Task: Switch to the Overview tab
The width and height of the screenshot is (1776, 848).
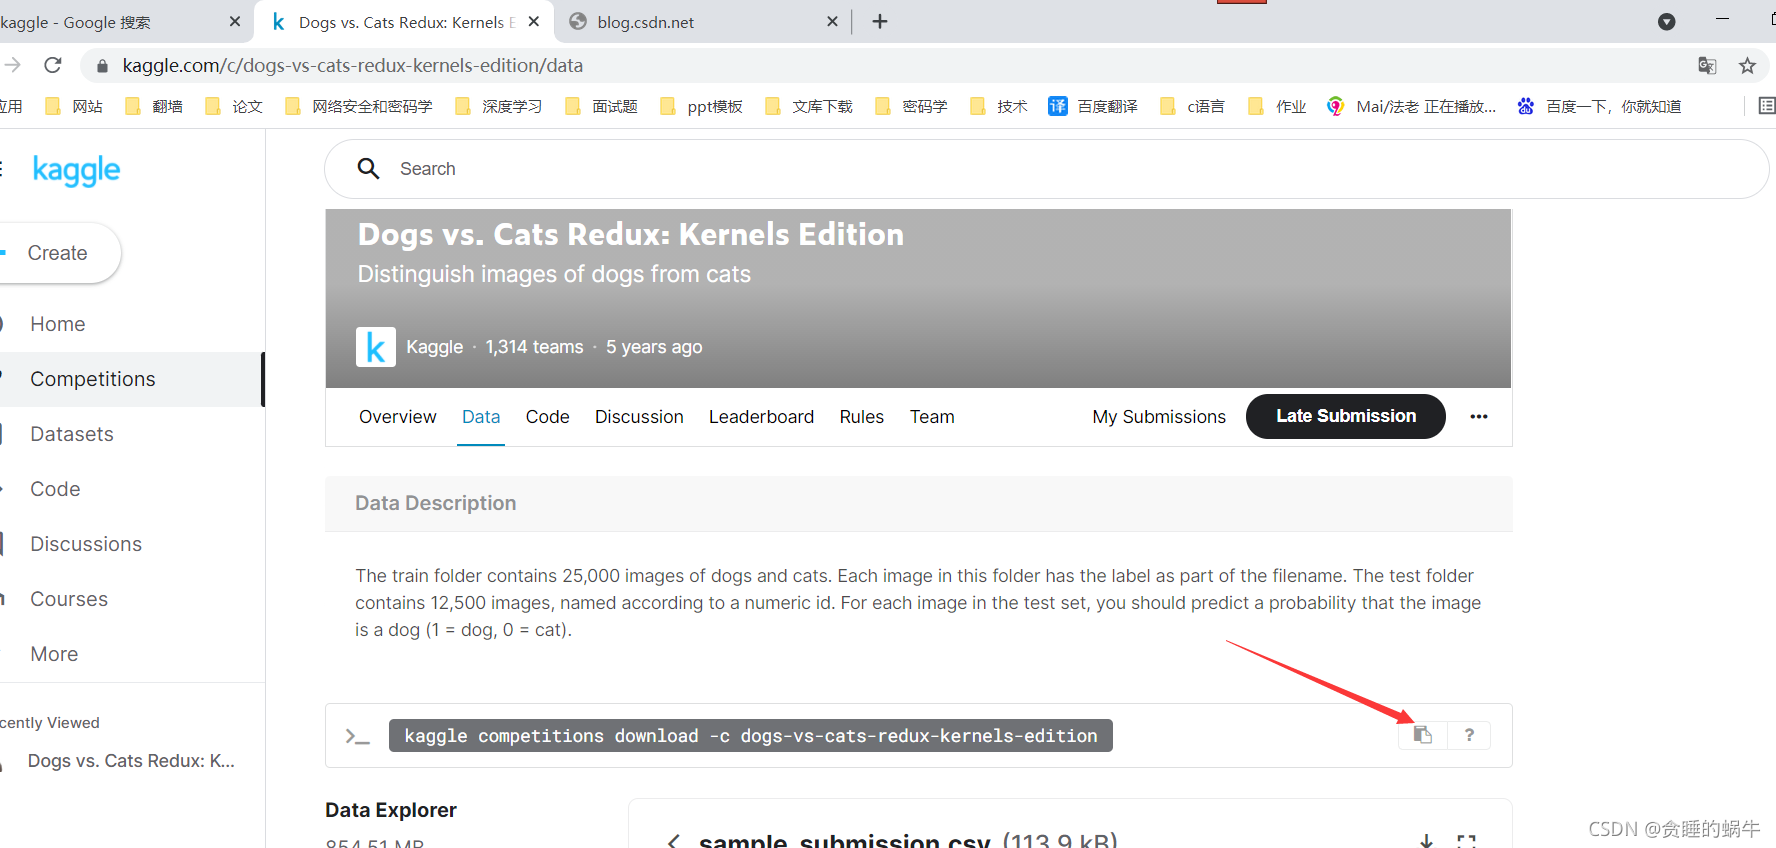Action: click(x=398, y=417)
